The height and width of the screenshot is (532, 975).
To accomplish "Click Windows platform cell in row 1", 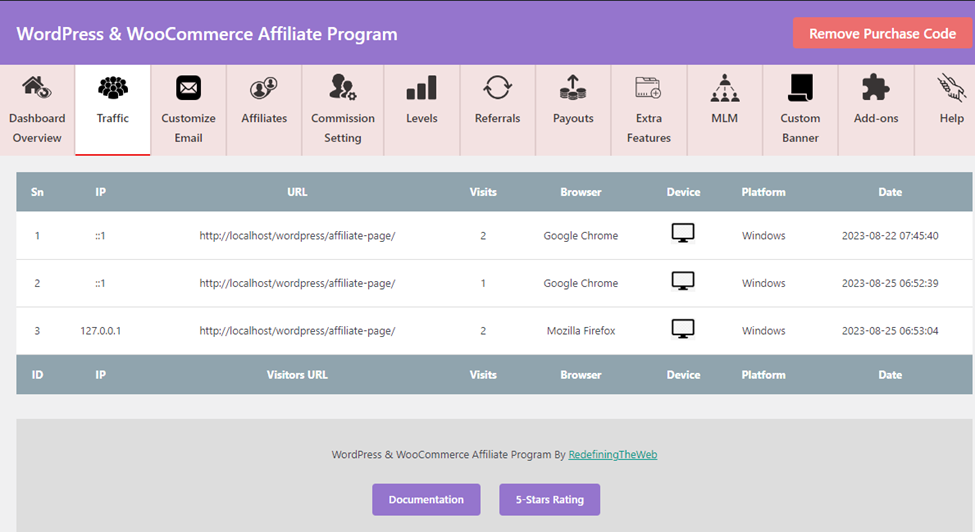I will (x=764, y=236).
